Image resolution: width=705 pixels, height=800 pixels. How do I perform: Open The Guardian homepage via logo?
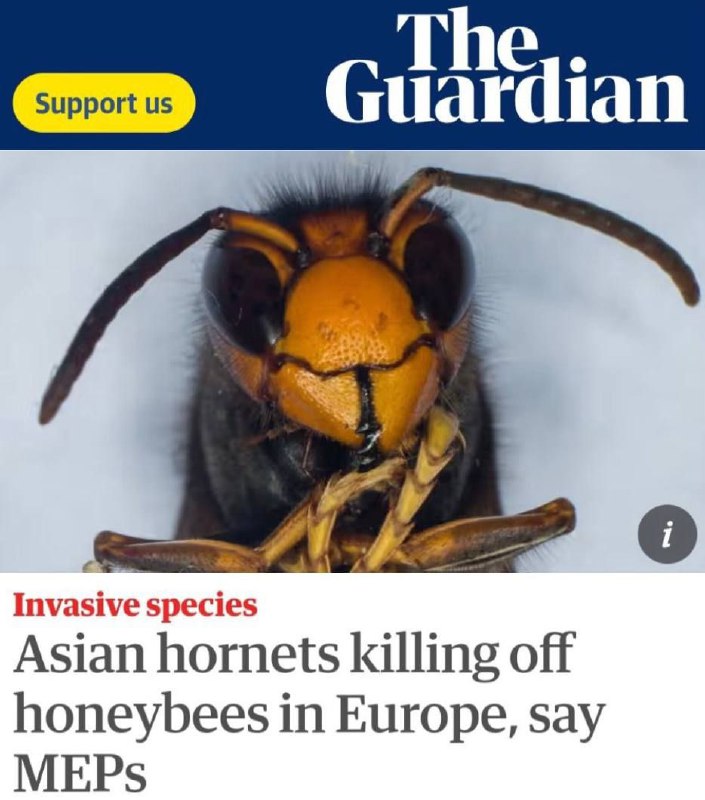[507, 66]
